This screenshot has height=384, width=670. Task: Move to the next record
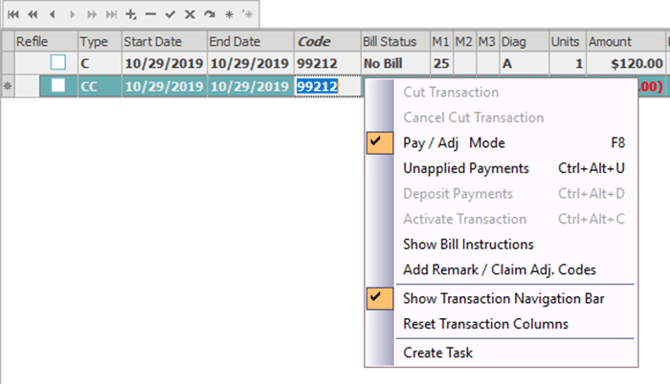[x=72, y=15]
